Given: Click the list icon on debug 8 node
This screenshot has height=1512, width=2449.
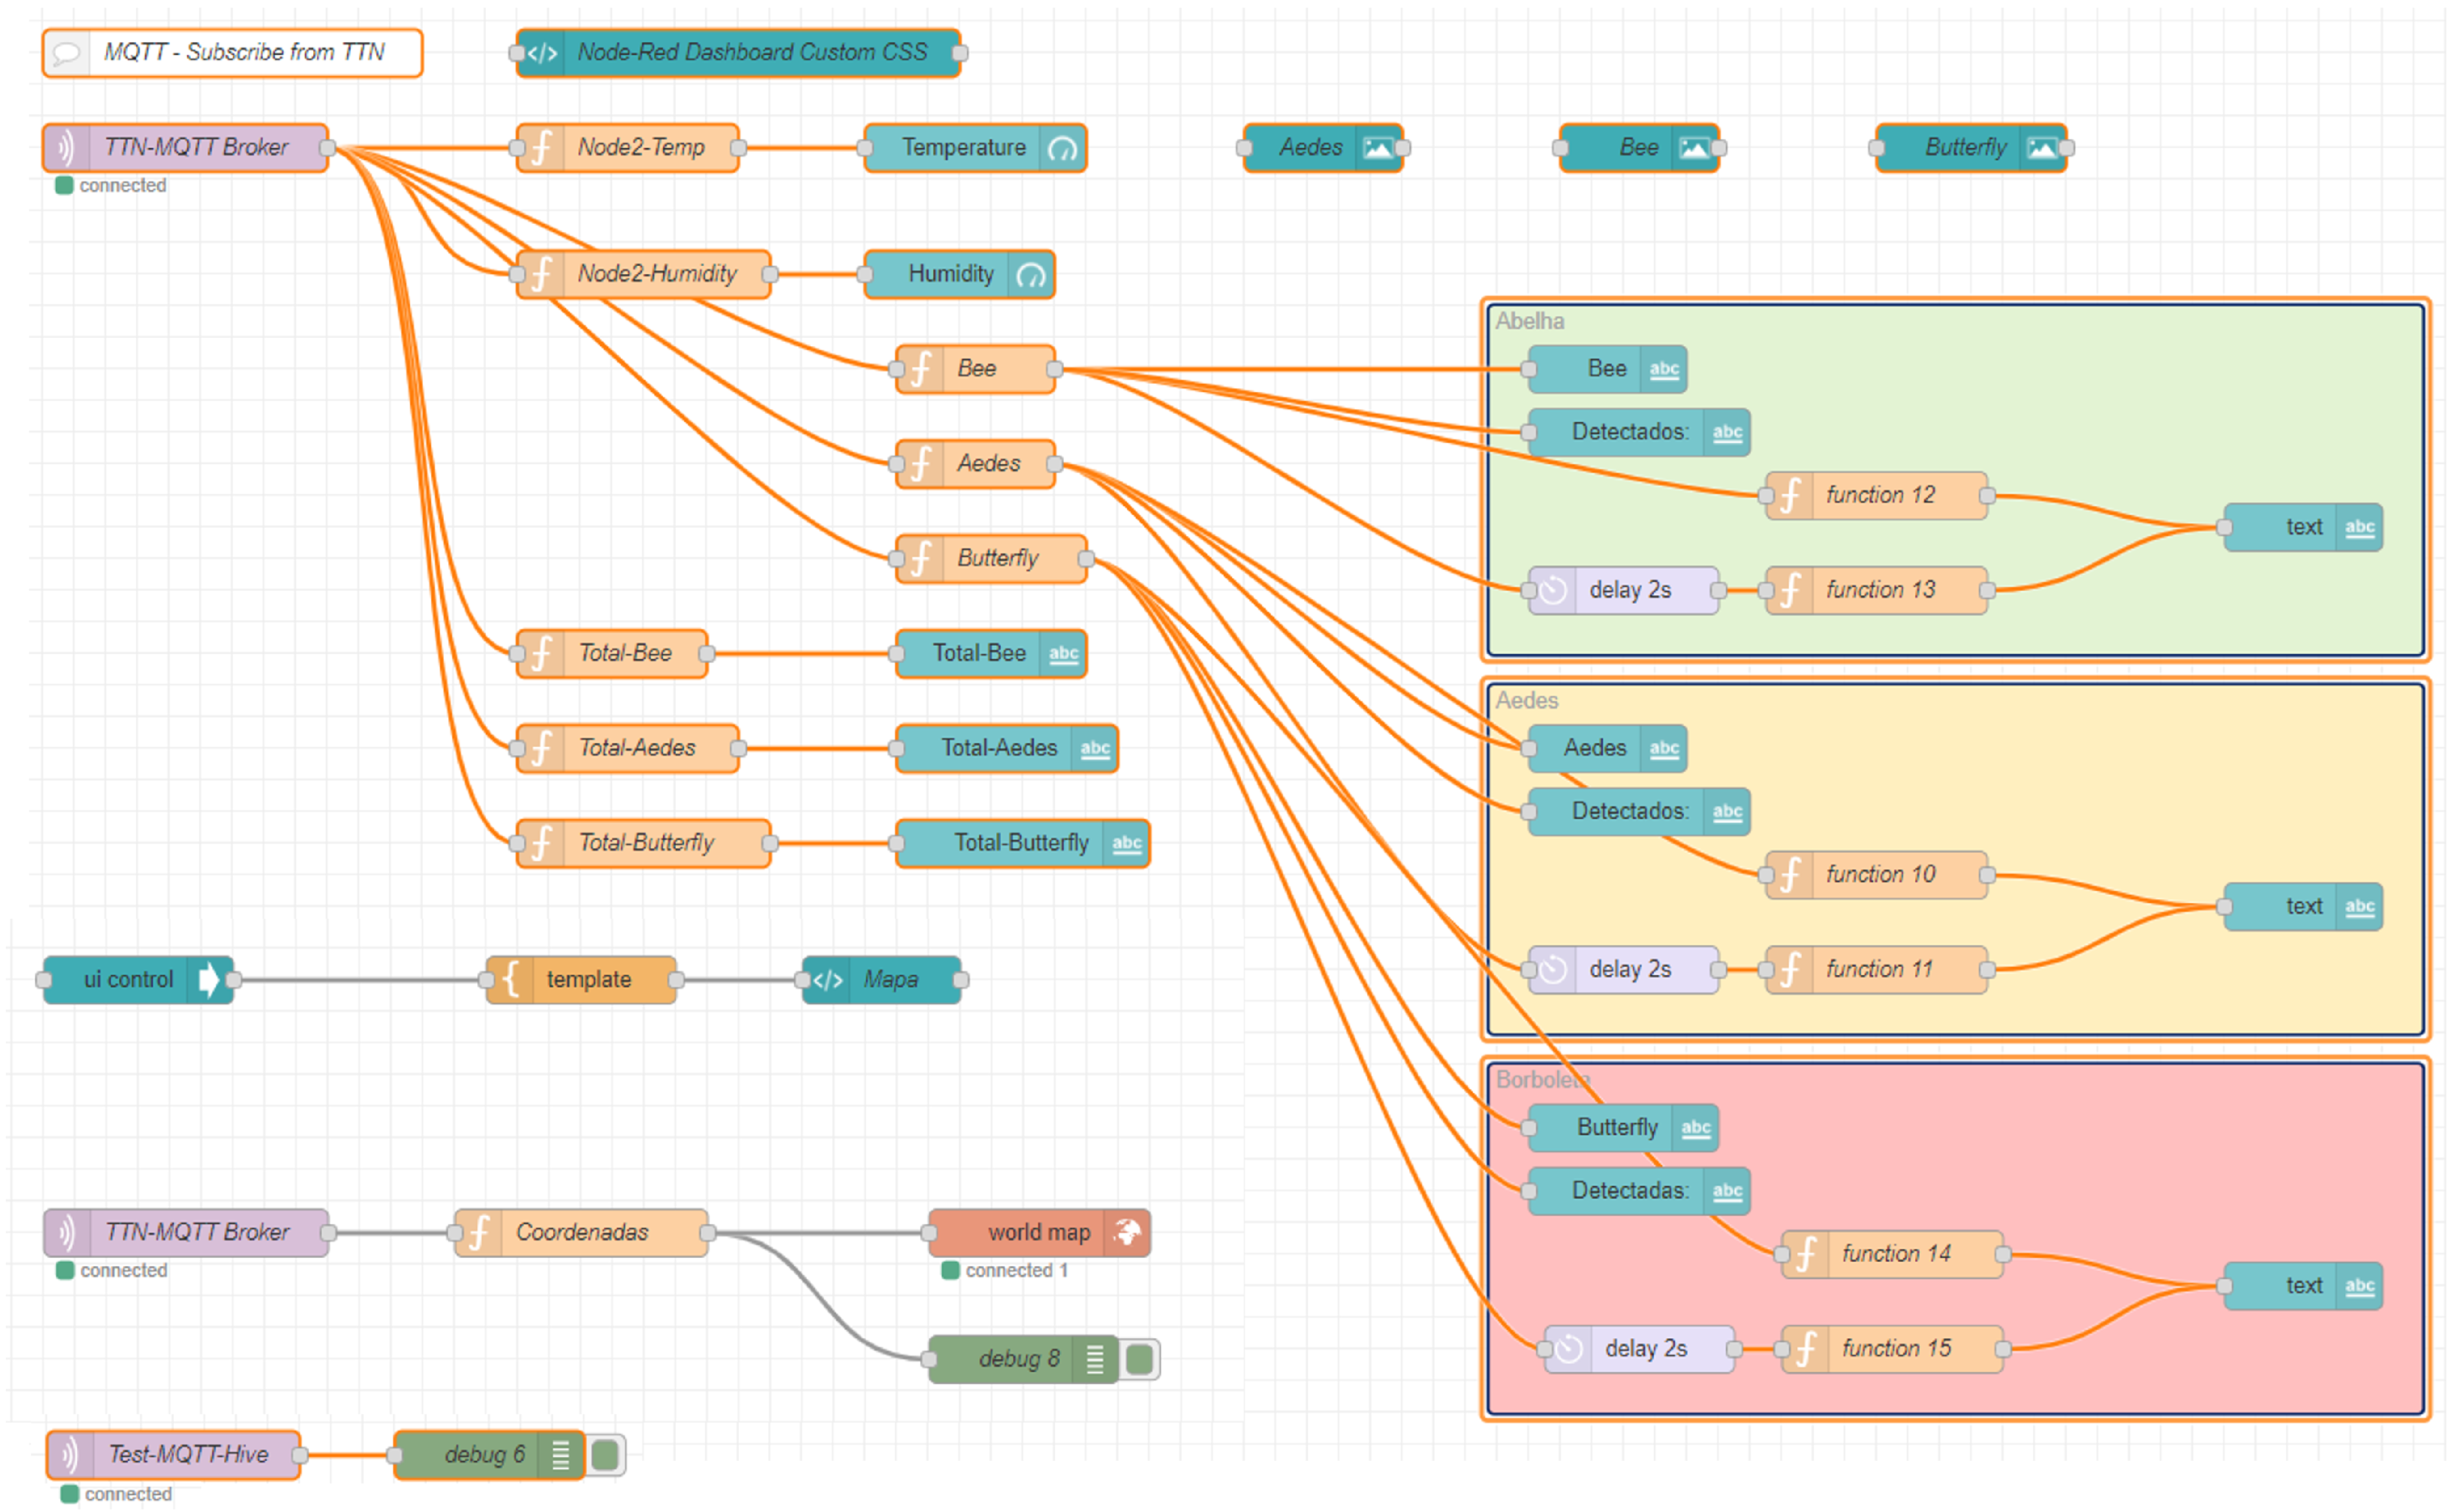Looking at the screenshot, I should pyautogui.click(x=1094, y=1359).
